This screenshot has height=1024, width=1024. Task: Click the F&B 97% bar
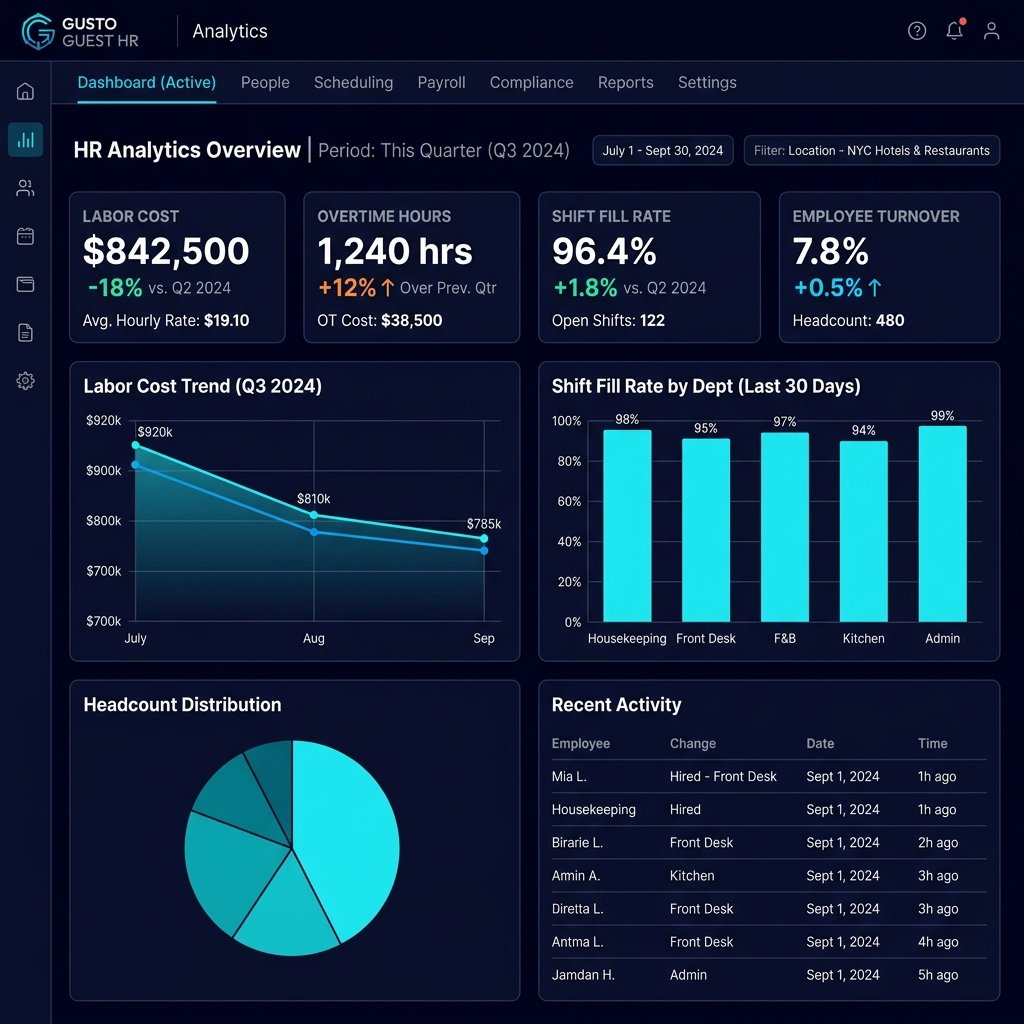point(785,527)
